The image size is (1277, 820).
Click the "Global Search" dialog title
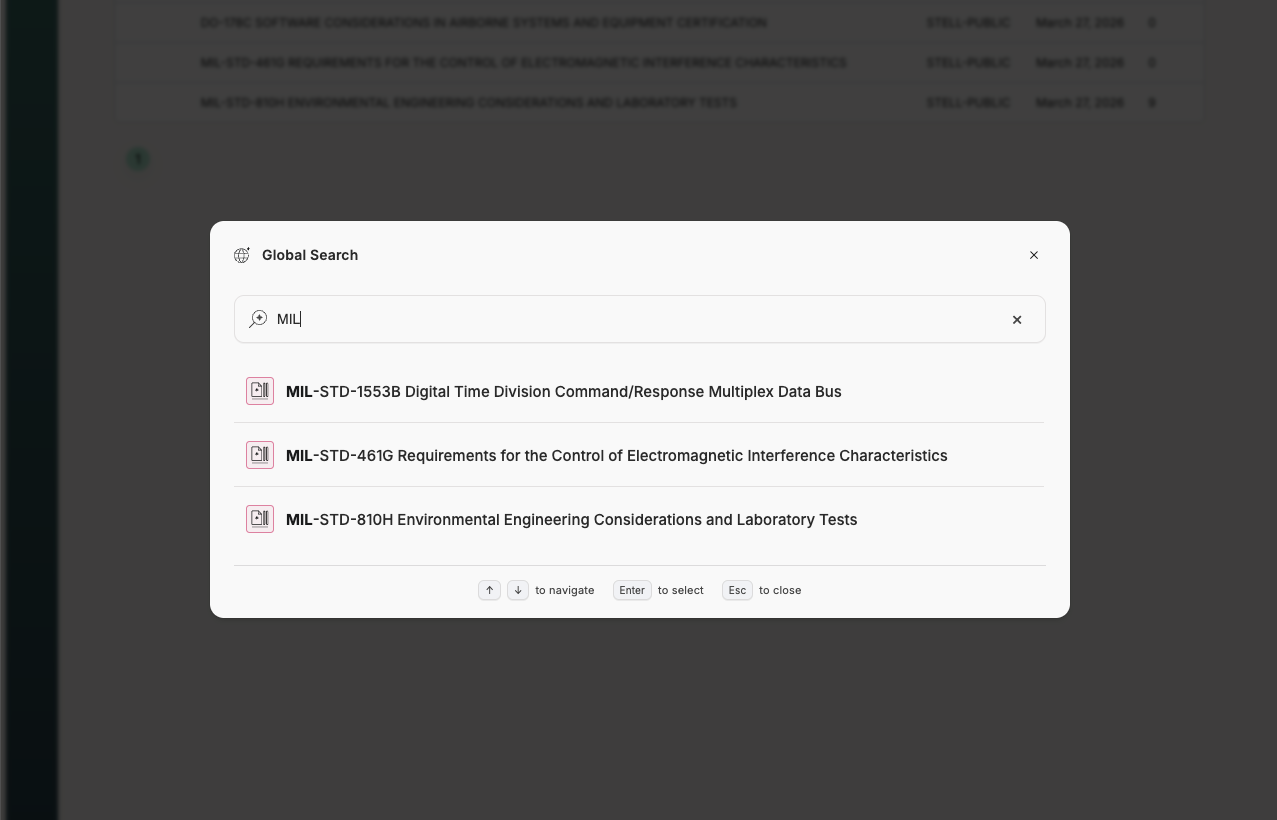[310, 255]
